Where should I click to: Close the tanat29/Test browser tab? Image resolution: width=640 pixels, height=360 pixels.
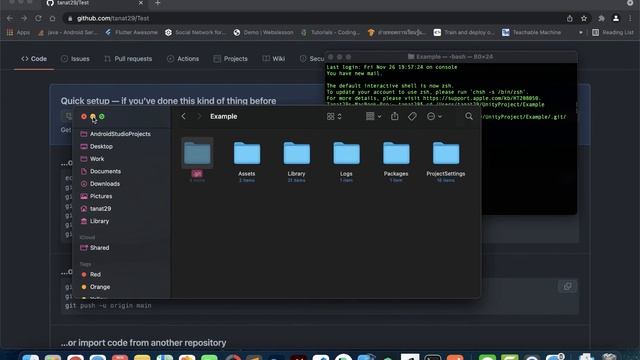140,3
